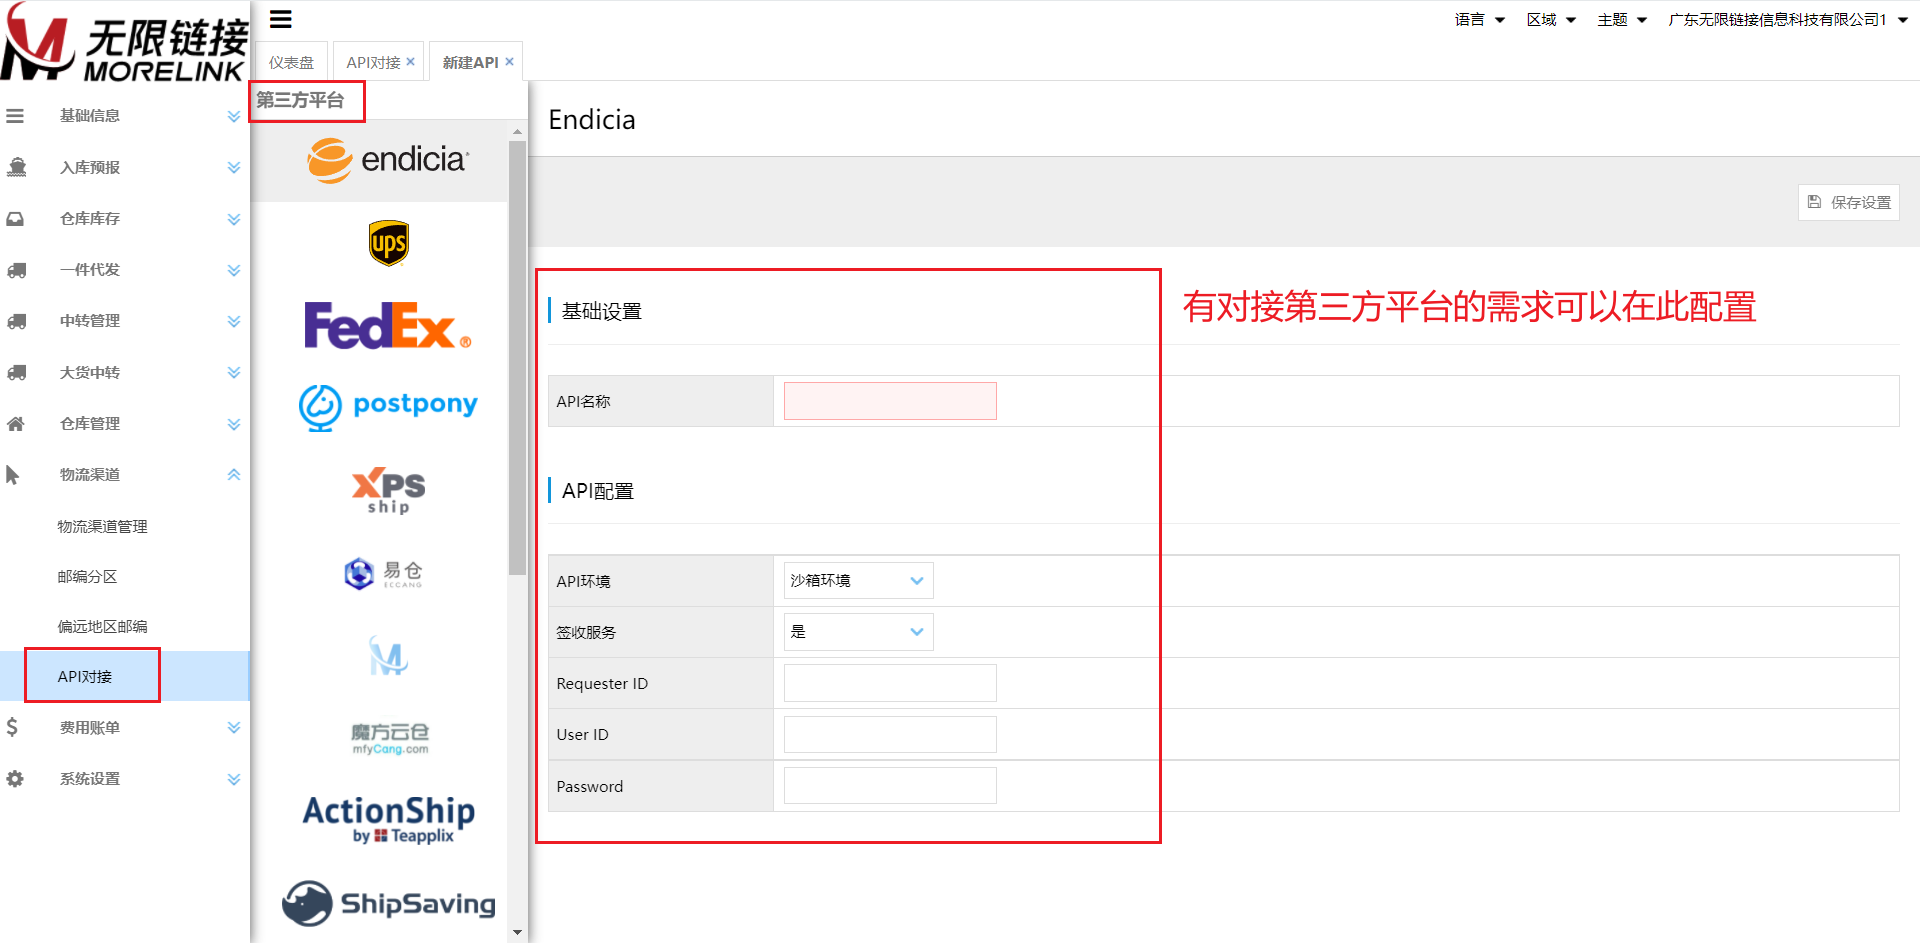The height and width of the screenshot is (943, 1920).
Task: Open the API环境 dropdown
Action: click(858, 581)
